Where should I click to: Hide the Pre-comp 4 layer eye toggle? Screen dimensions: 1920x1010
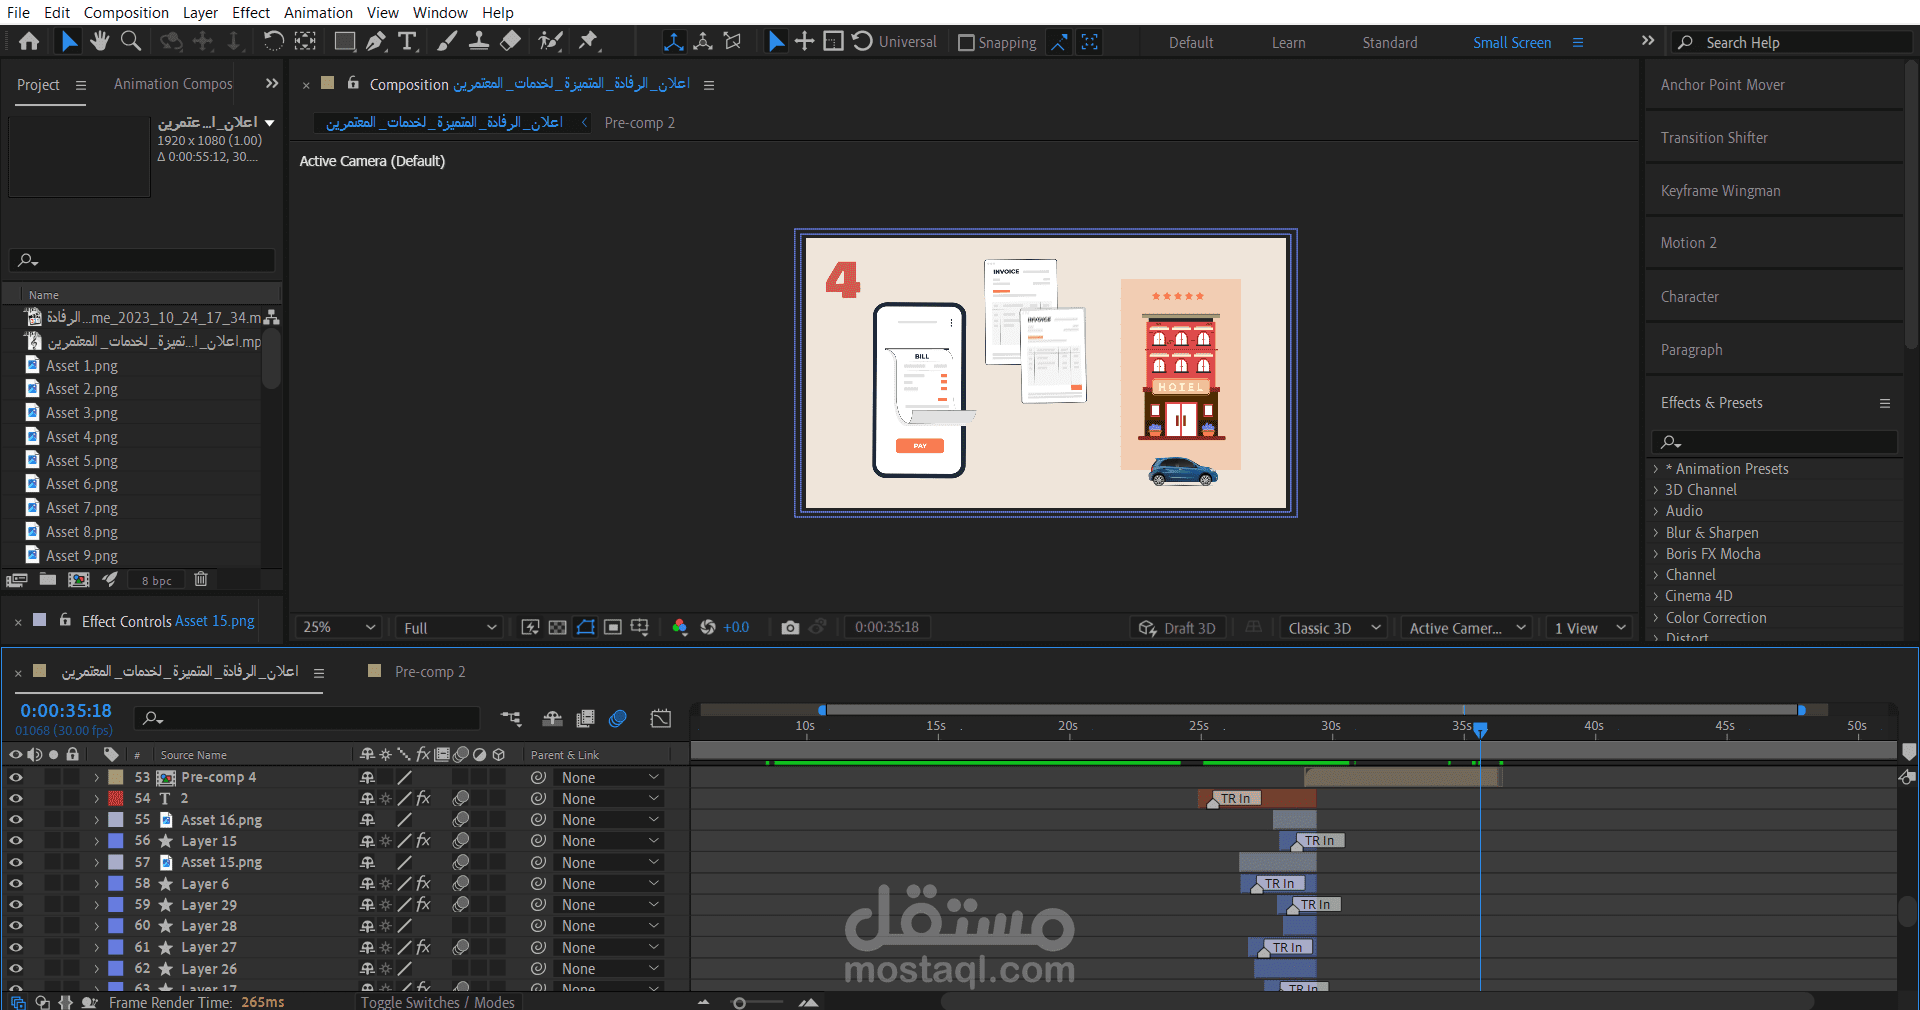click(15, 777)
